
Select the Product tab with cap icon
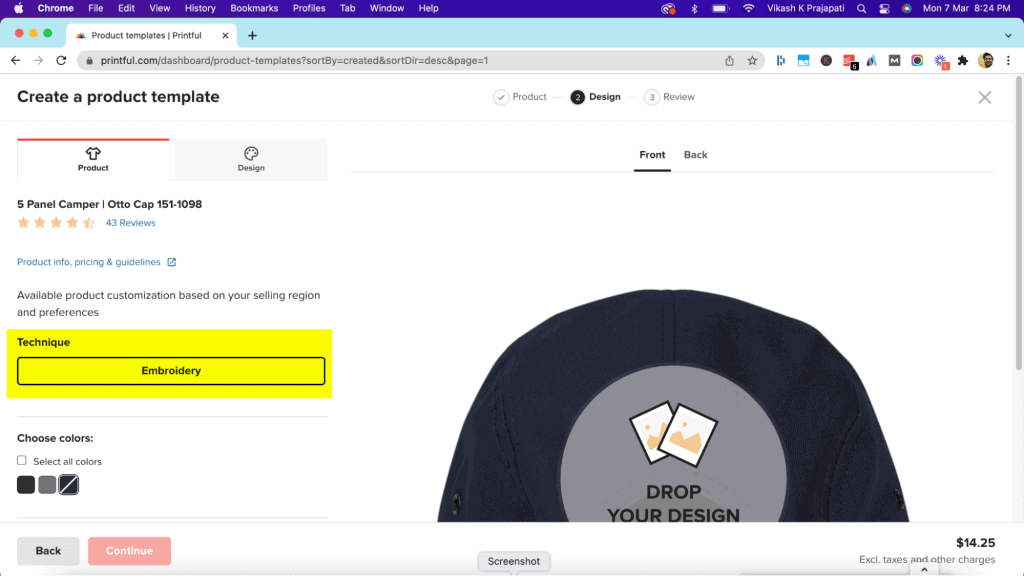click(x=92, y=160)
